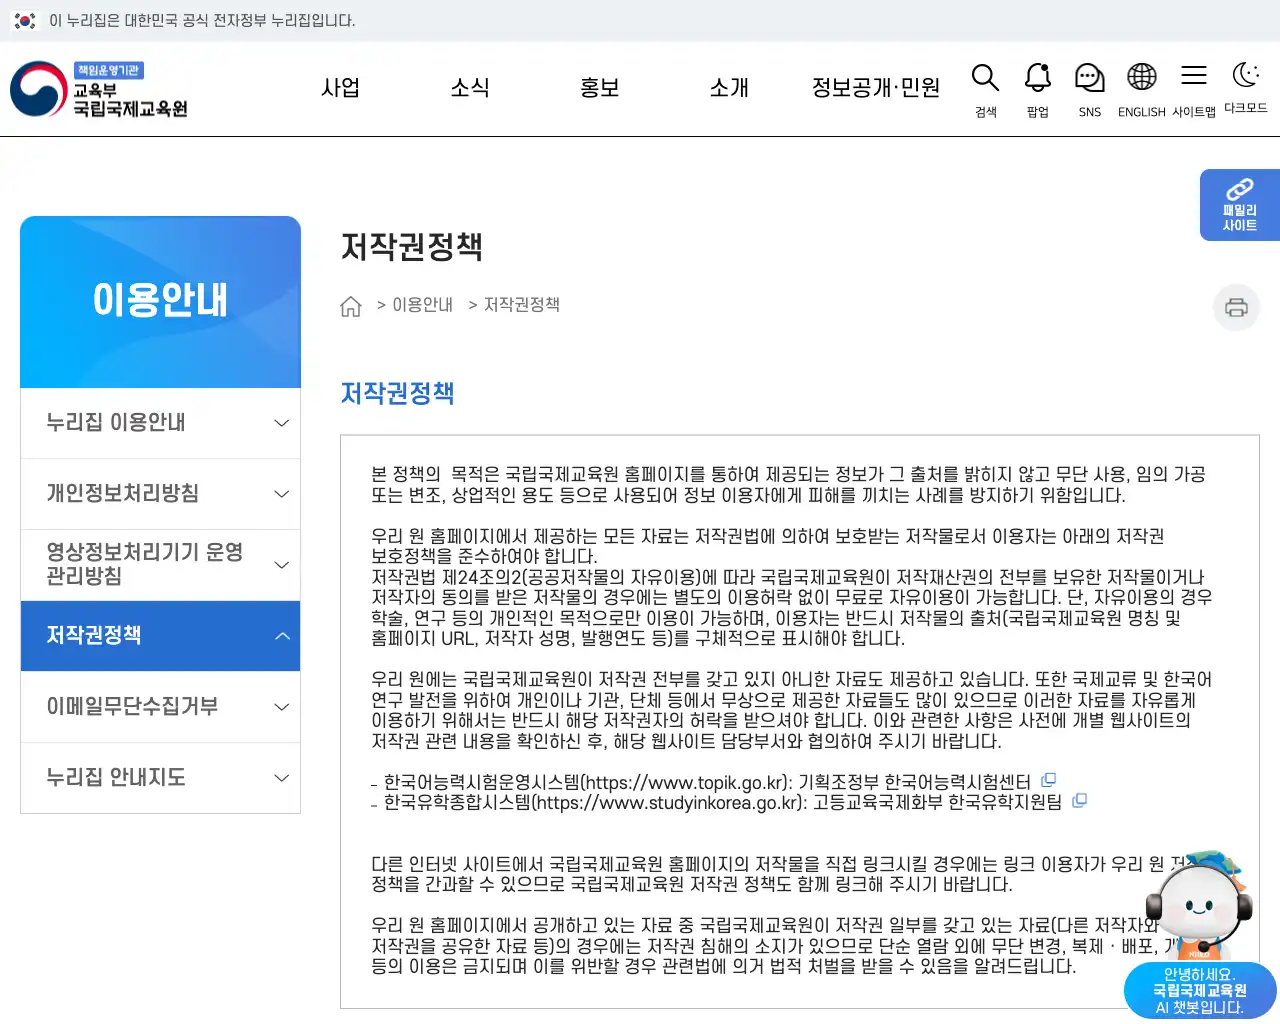Go to home via breadcrumb house icon
1280x1024 pixels.
(351, 306)
